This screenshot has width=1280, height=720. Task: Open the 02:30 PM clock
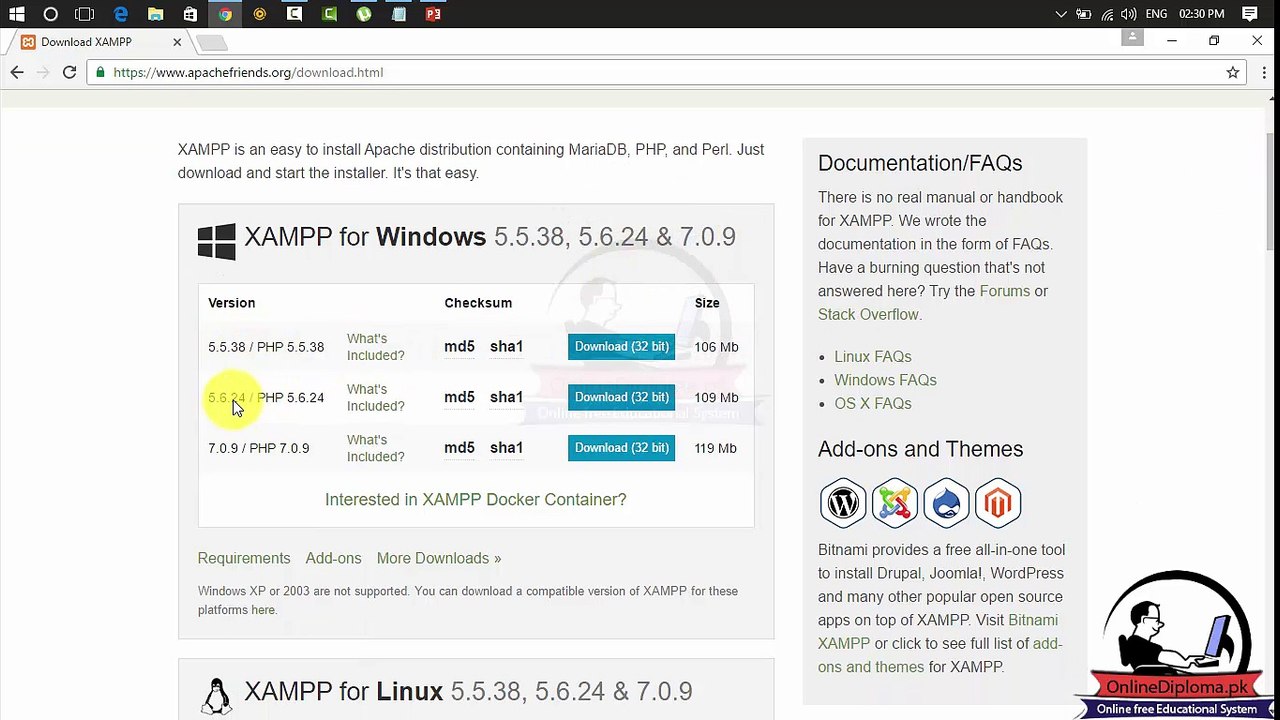(1202, 14)
